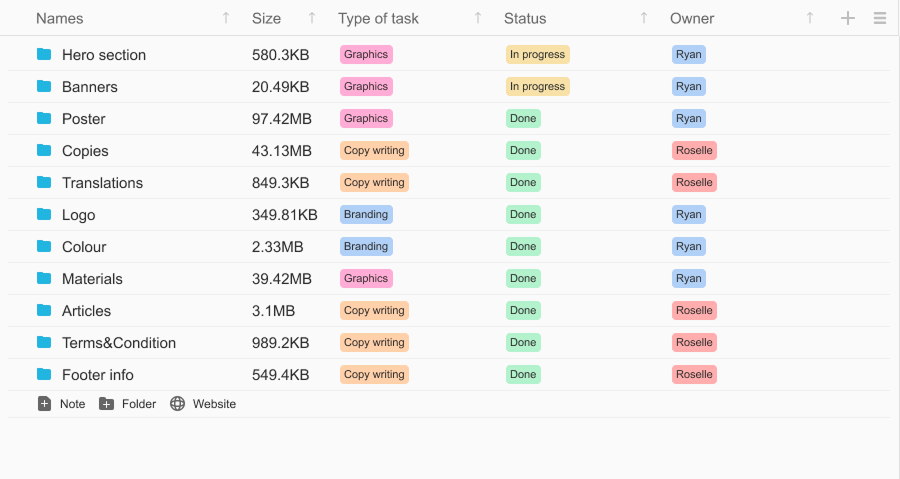Select the Materials folder name
This screenshot has width=900, height=479.
tap(92, 278)
